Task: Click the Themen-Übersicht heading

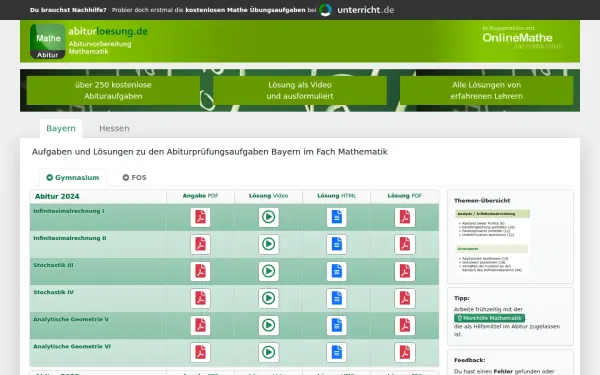Action: tap(482, 201)
